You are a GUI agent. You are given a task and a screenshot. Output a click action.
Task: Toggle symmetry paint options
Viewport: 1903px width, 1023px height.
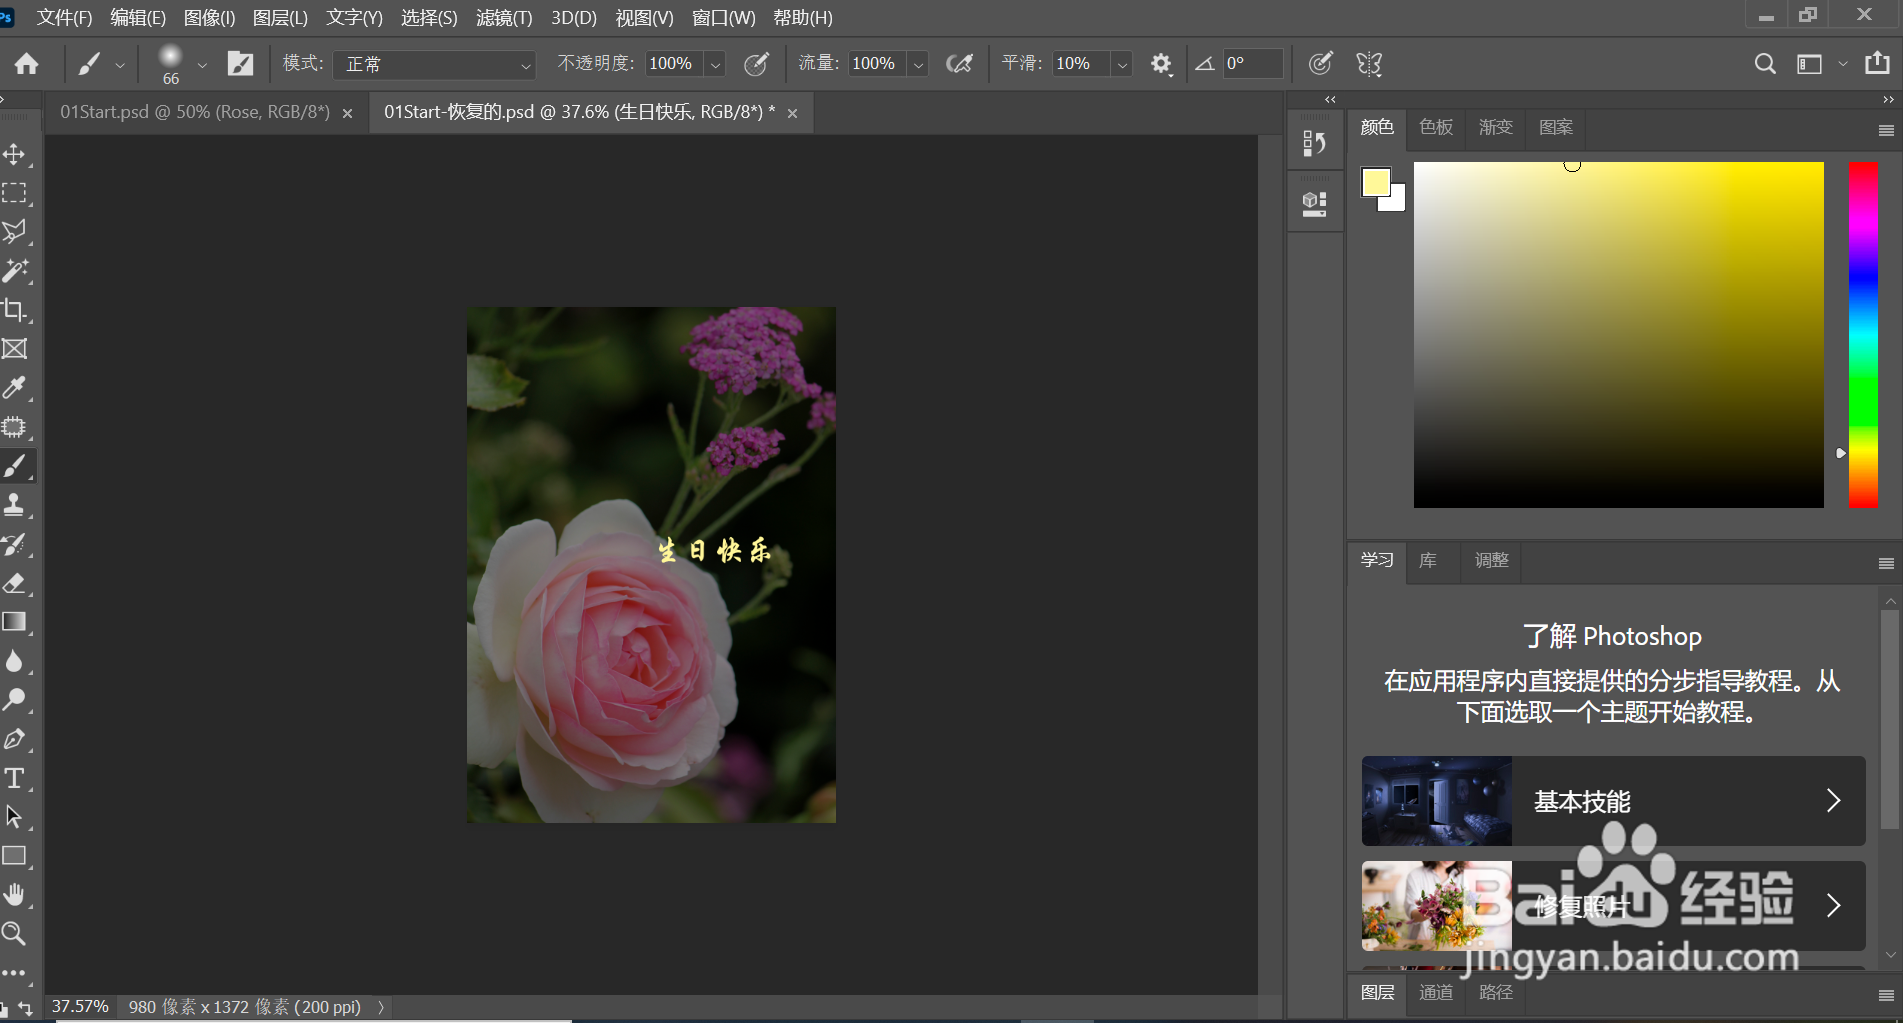pos(1369,64)
